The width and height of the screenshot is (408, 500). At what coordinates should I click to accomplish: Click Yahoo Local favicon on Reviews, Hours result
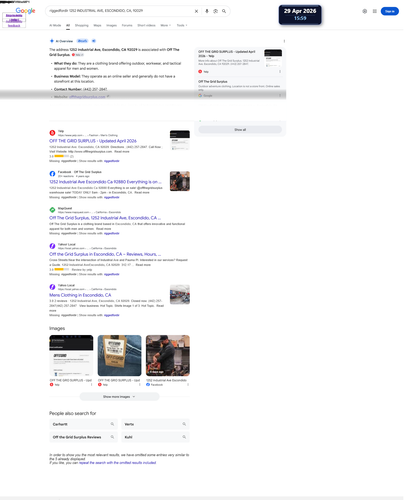(52, 246)
